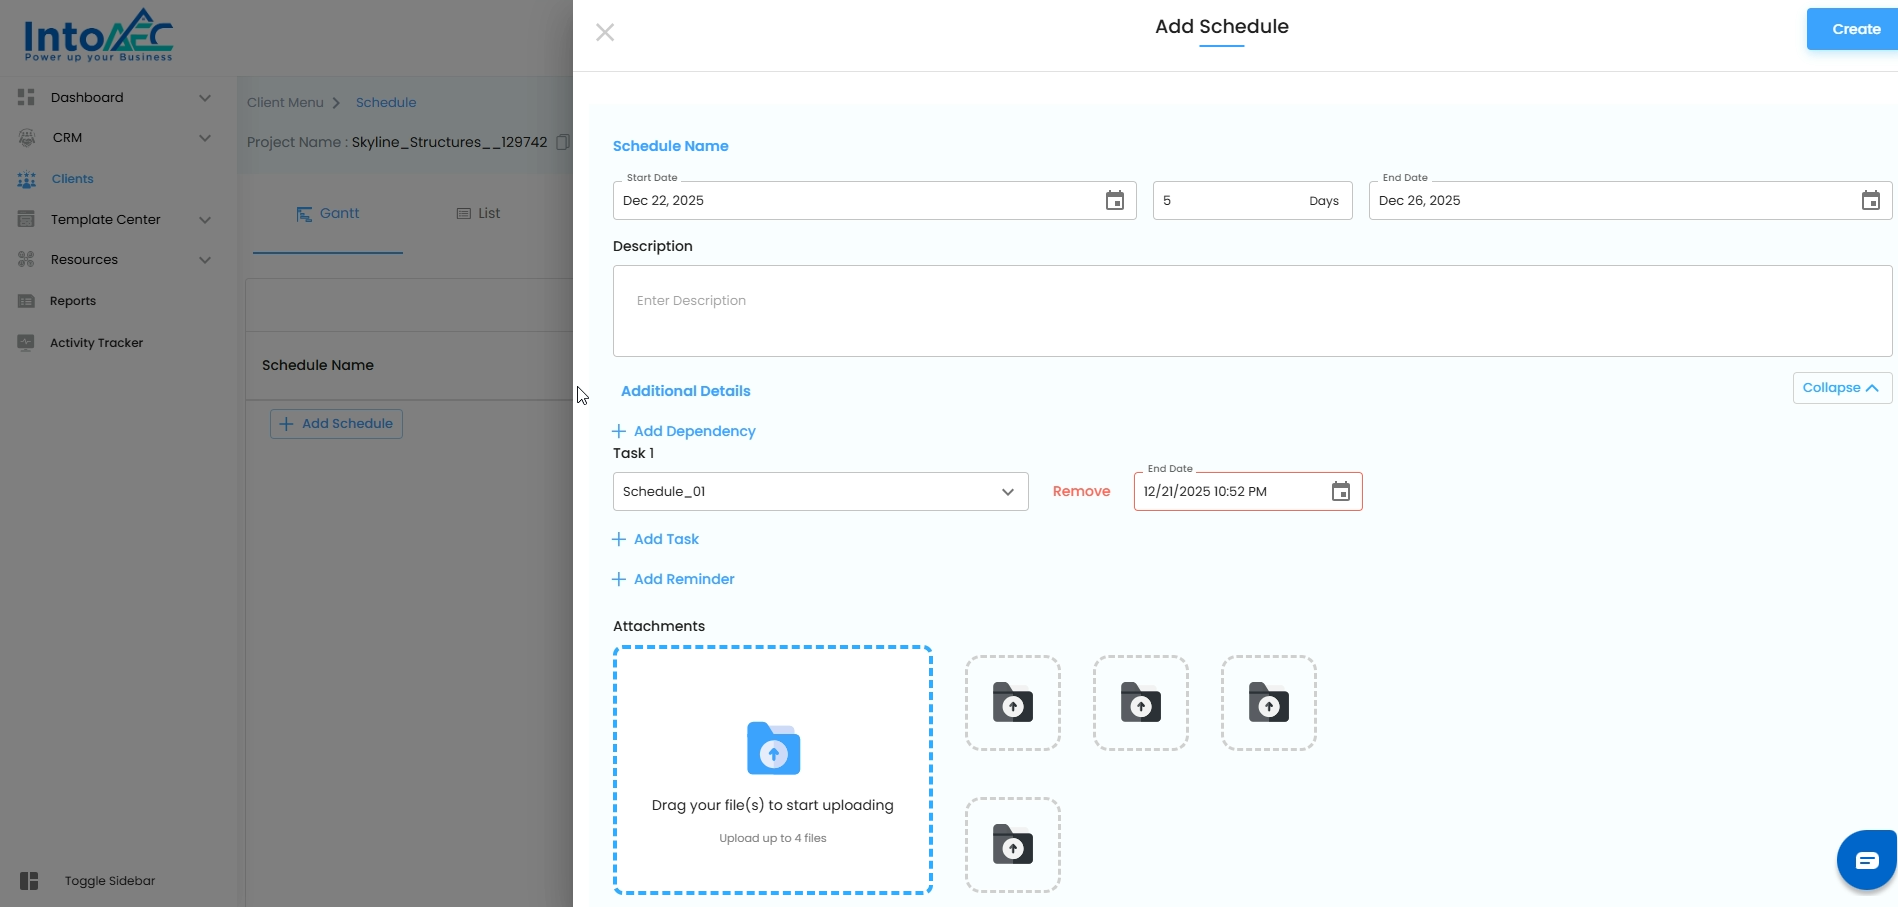The image size is (1898, 907).
Task: Click the copy project name icon
Action: pyautogui.click(x=562, y=142)
